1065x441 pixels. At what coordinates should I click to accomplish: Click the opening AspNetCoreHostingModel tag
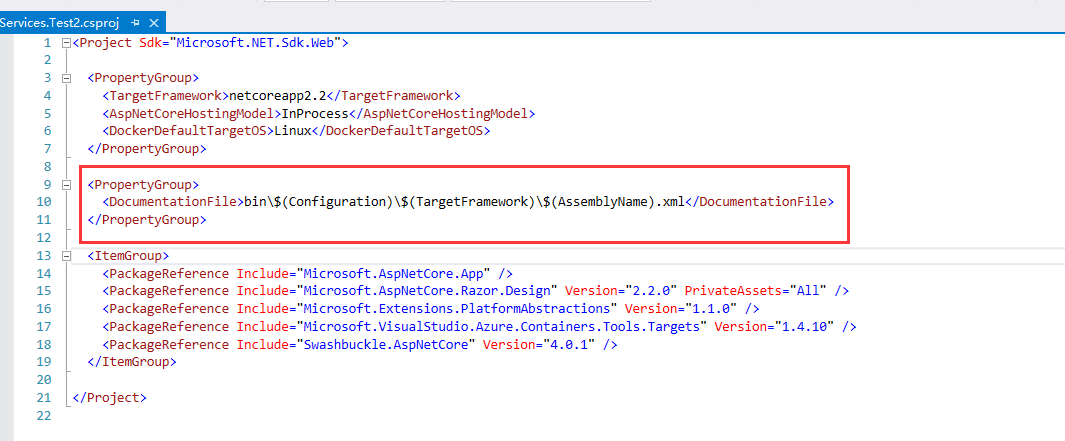tap(192, 113)
